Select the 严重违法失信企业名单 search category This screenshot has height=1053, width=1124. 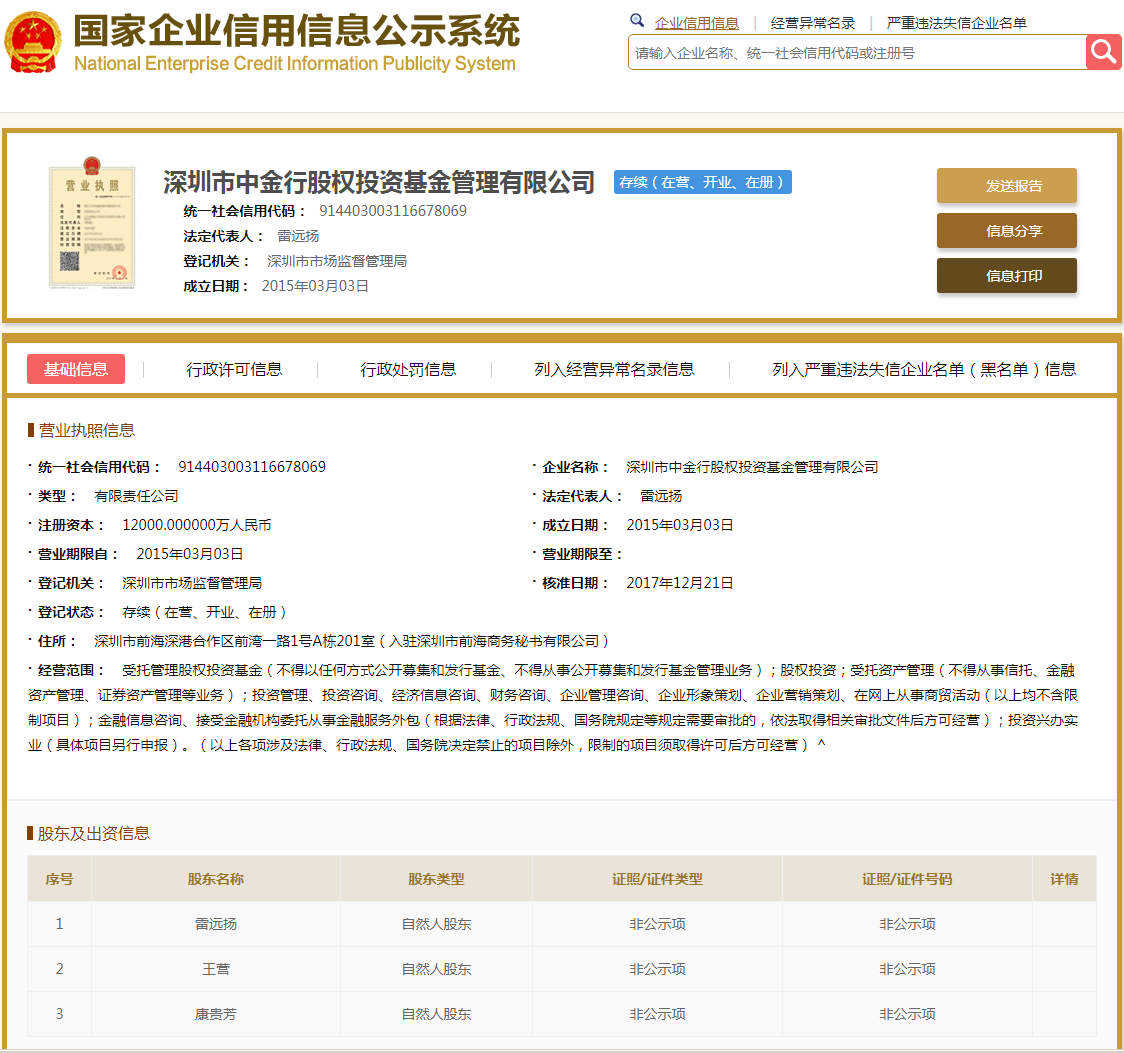click(x=956, y=23)
